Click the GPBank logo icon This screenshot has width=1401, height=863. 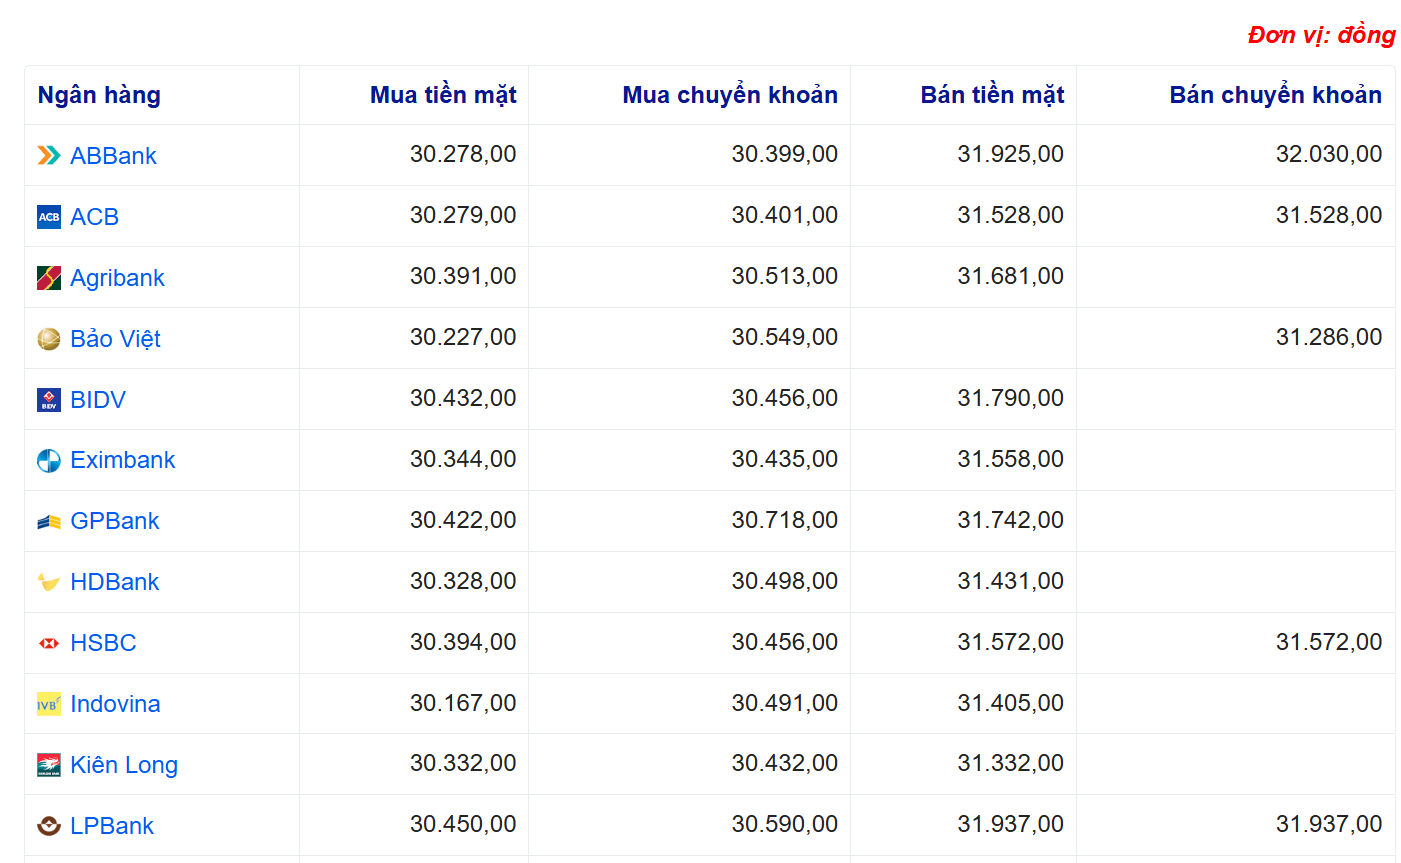coord(49,522)
